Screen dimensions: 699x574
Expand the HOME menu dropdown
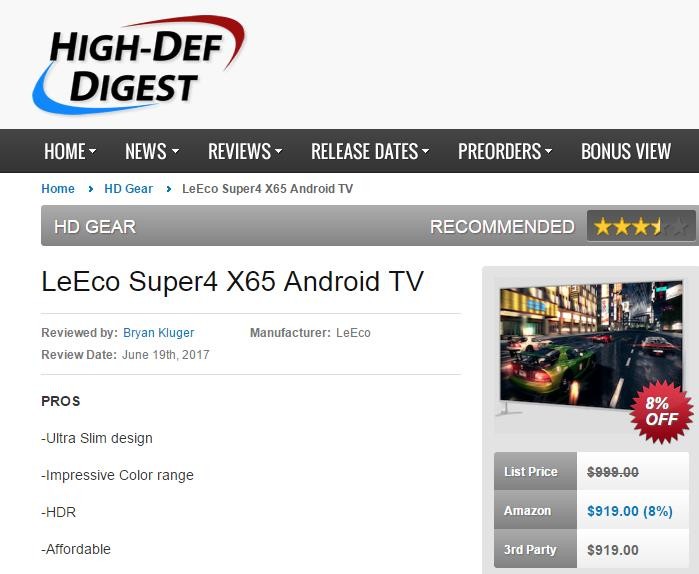(70, 151)
